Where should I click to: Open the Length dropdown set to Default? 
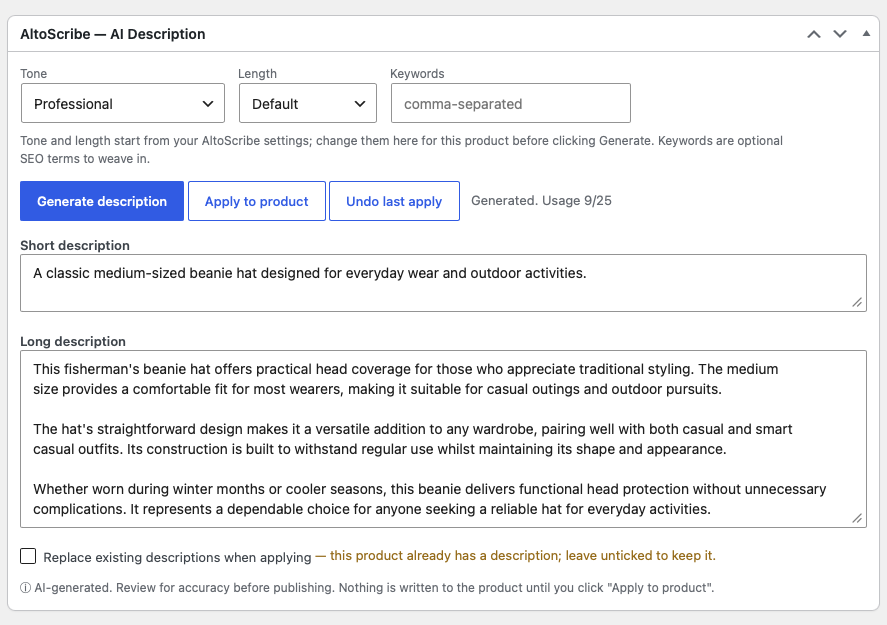point(308,104)
